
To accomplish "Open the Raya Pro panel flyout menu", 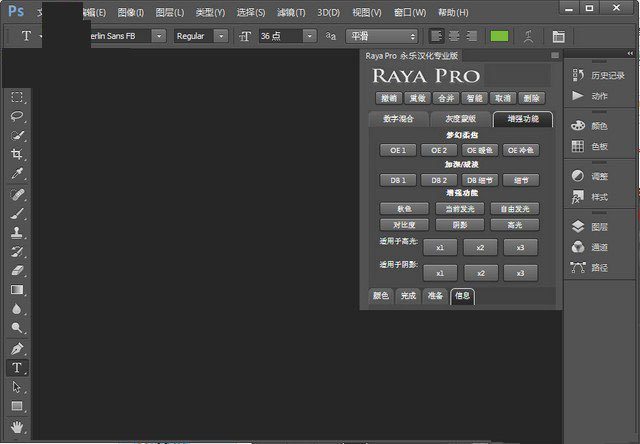I will pos(555,55).
